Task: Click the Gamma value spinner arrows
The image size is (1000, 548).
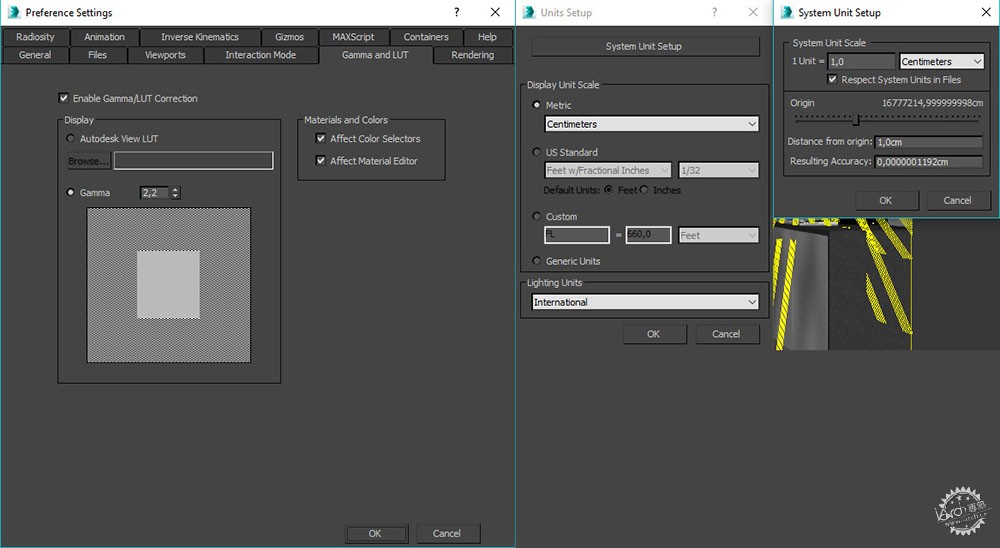Action: 176,193
